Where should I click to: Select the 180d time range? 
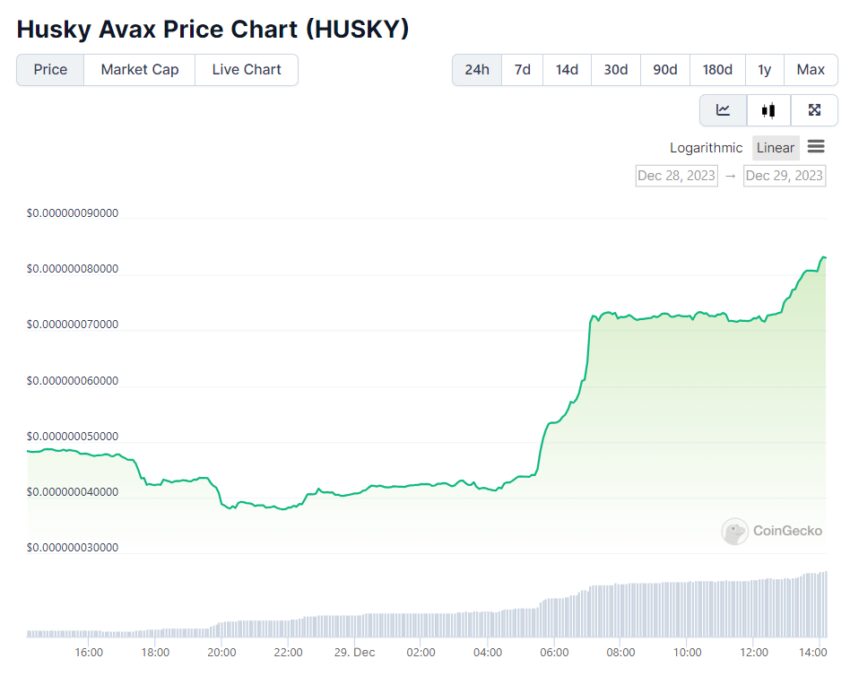tap(717, 70)
